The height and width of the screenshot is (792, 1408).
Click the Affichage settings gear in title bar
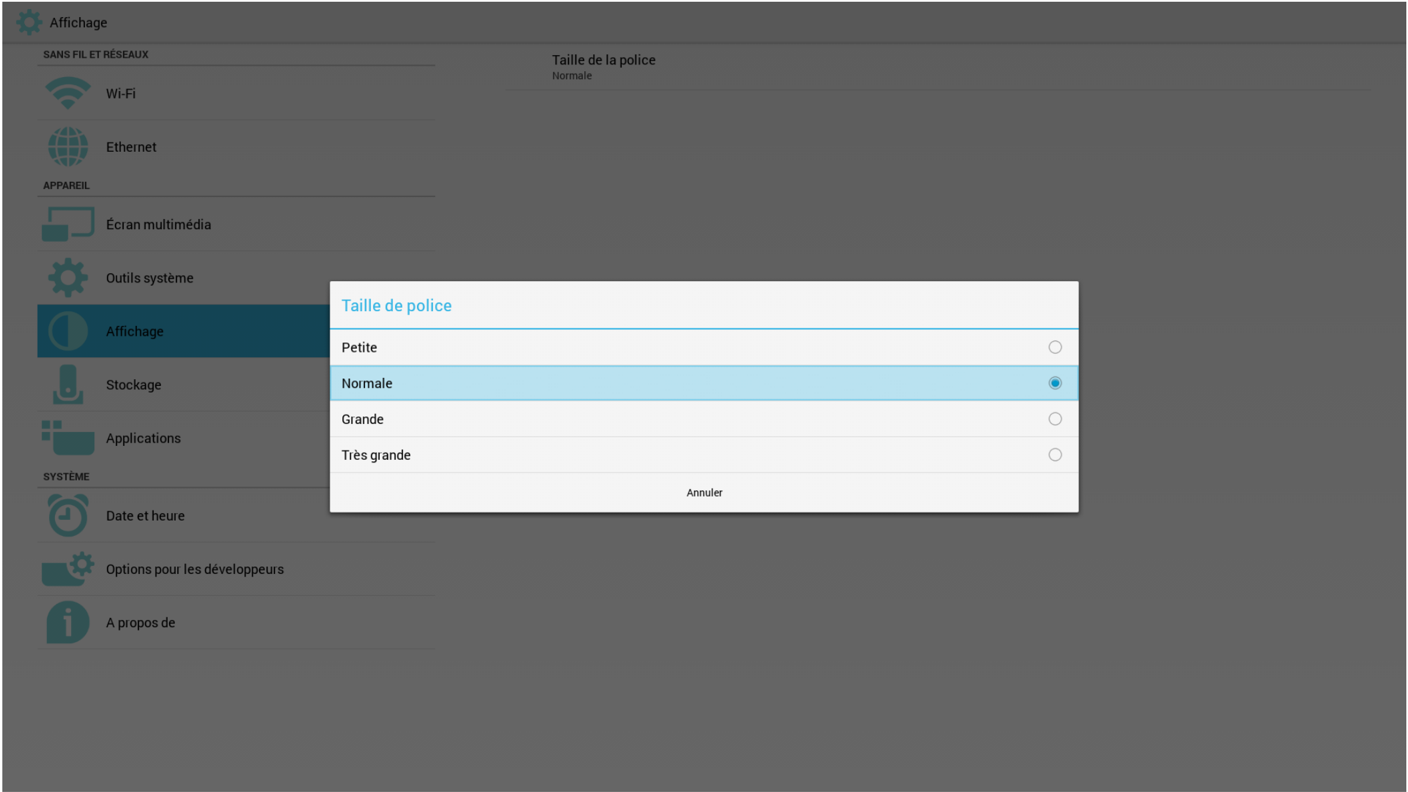(x=29, y=22)
